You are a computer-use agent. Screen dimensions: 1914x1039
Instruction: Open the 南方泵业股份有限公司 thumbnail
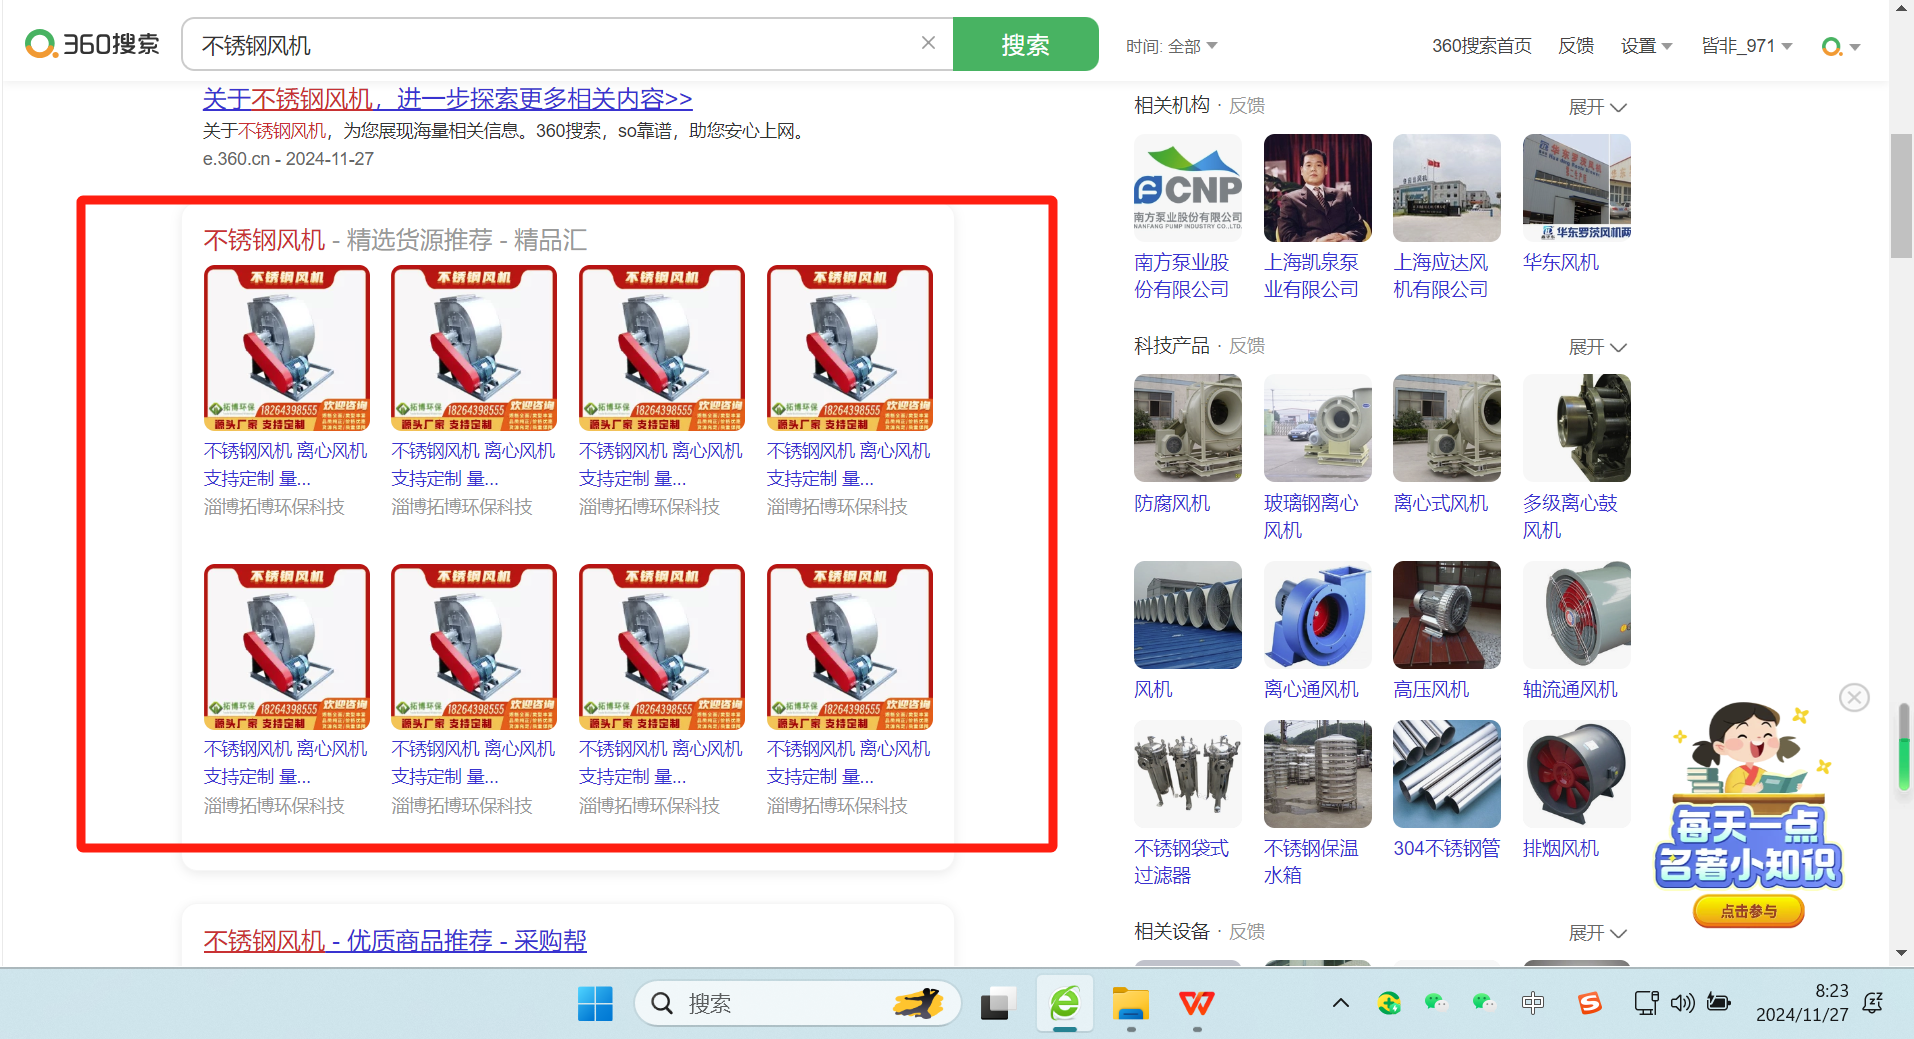point(1187,188)
